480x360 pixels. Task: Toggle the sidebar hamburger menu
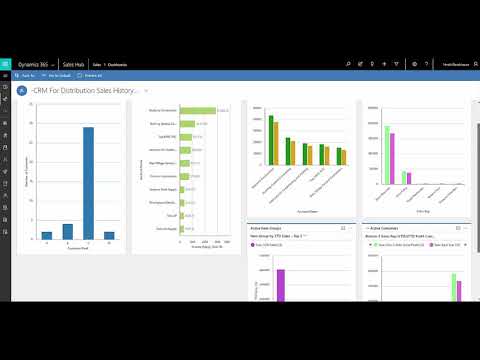click(x=5, y=76)
